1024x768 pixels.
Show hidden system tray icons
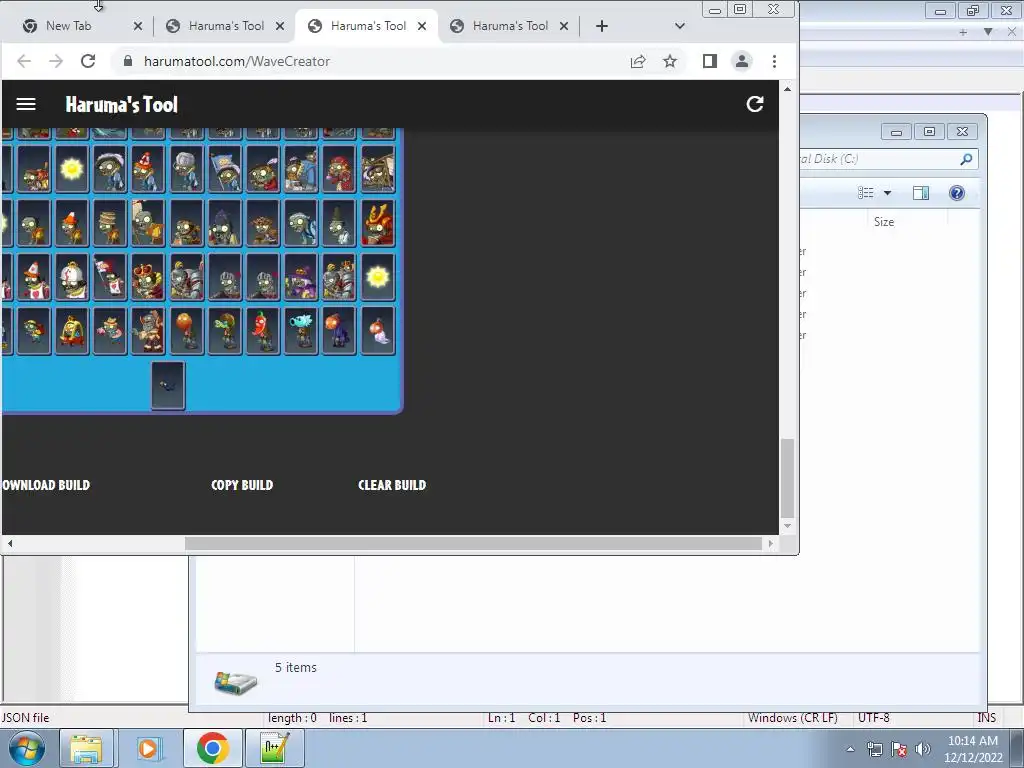[x=850, y=749]
